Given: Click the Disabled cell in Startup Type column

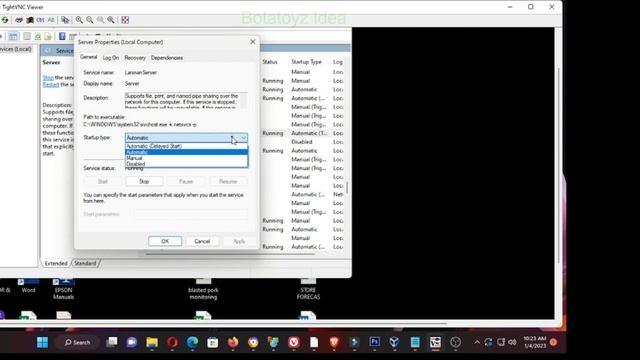Looking at the screenshot, I should pyautogui.click(x=302, y=142).
